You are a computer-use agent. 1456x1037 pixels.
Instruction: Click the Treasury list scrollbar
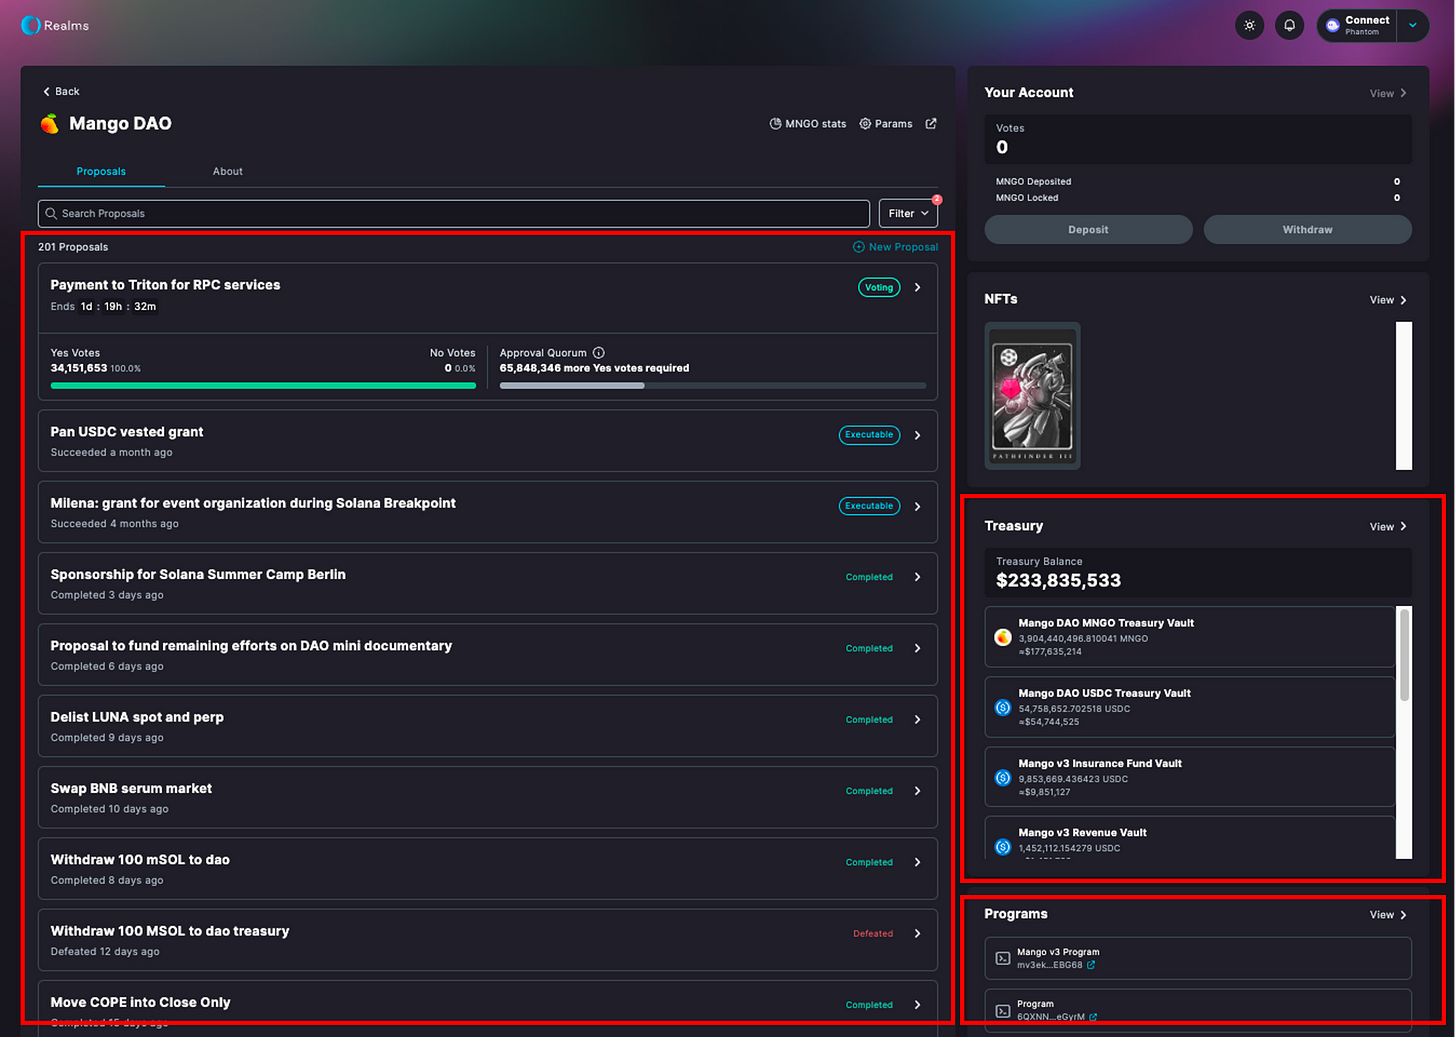[1404, 655]
